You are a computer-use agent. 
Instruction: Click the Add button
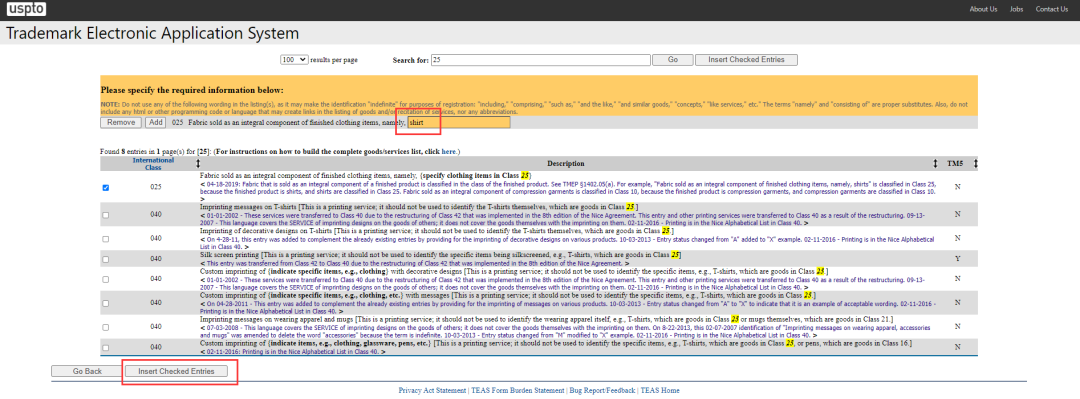(x=155, y=122)
